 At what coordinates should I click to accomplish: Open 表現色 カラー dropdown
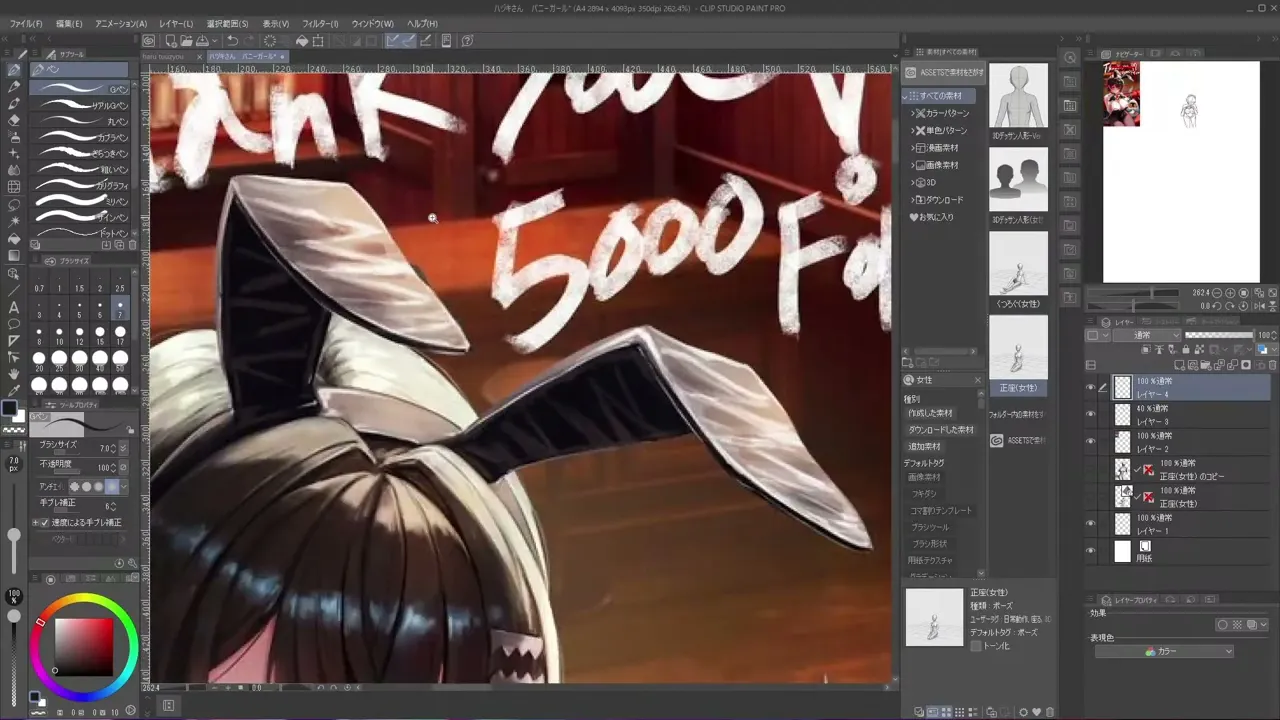click(1164, 652)
